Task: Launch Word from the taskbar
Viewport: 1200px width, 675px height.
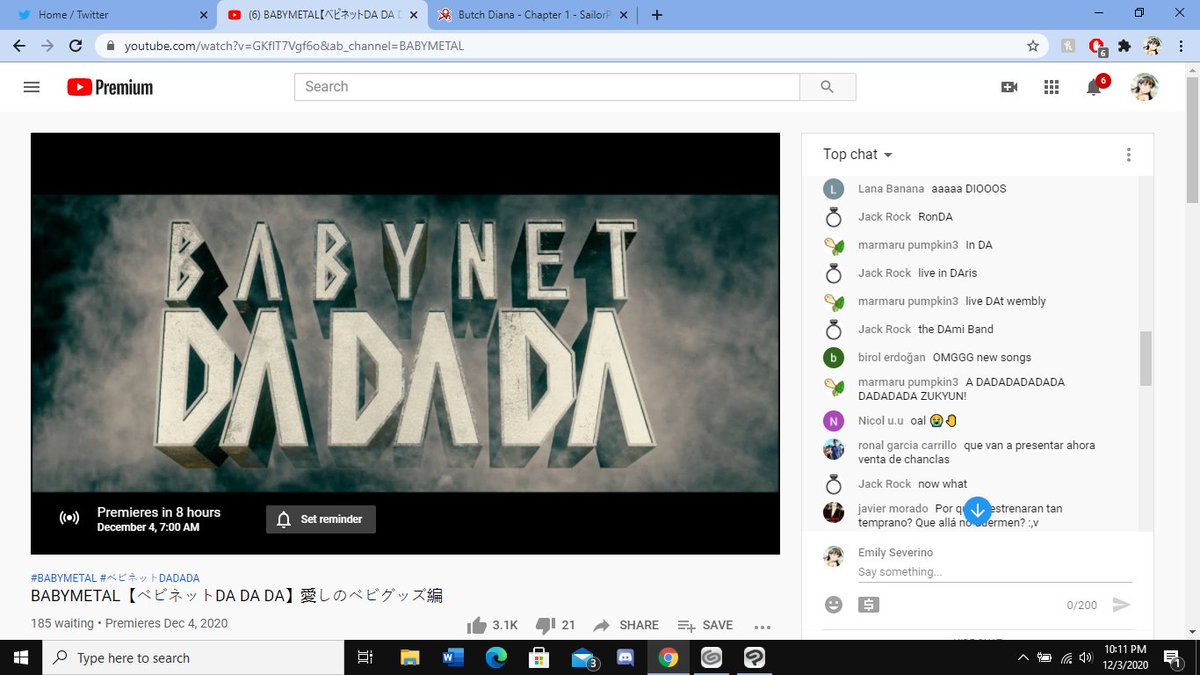Action: (452, 657)
